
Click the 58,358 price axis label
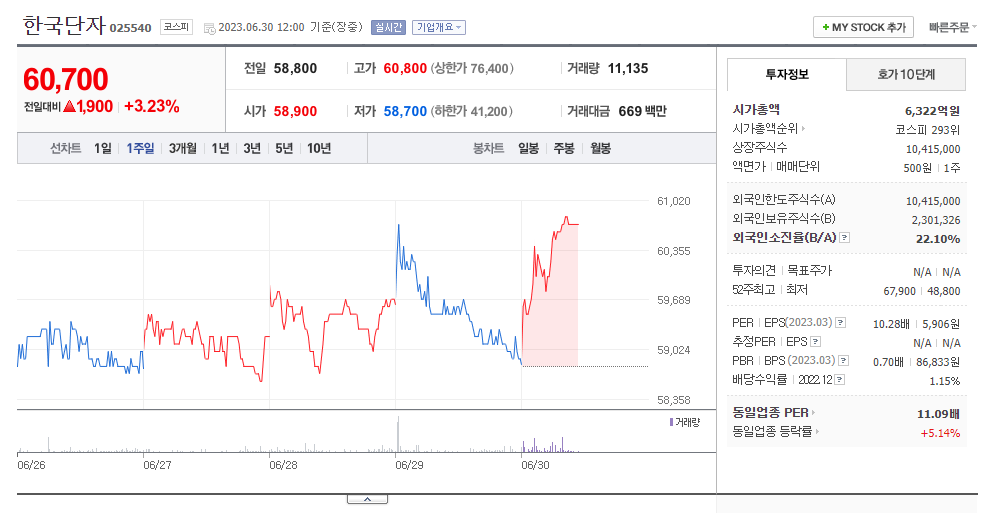pyautogui.click(x=673, y=400)
